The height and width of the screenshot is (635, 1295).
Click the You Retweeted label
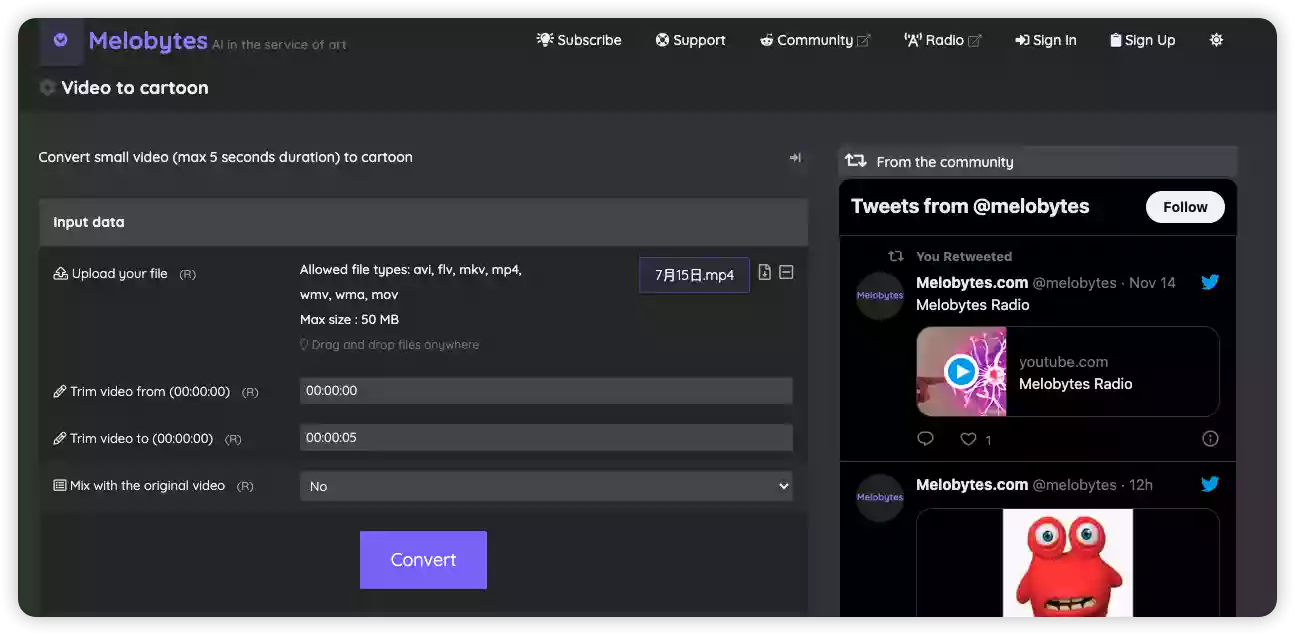pos(964,257)
